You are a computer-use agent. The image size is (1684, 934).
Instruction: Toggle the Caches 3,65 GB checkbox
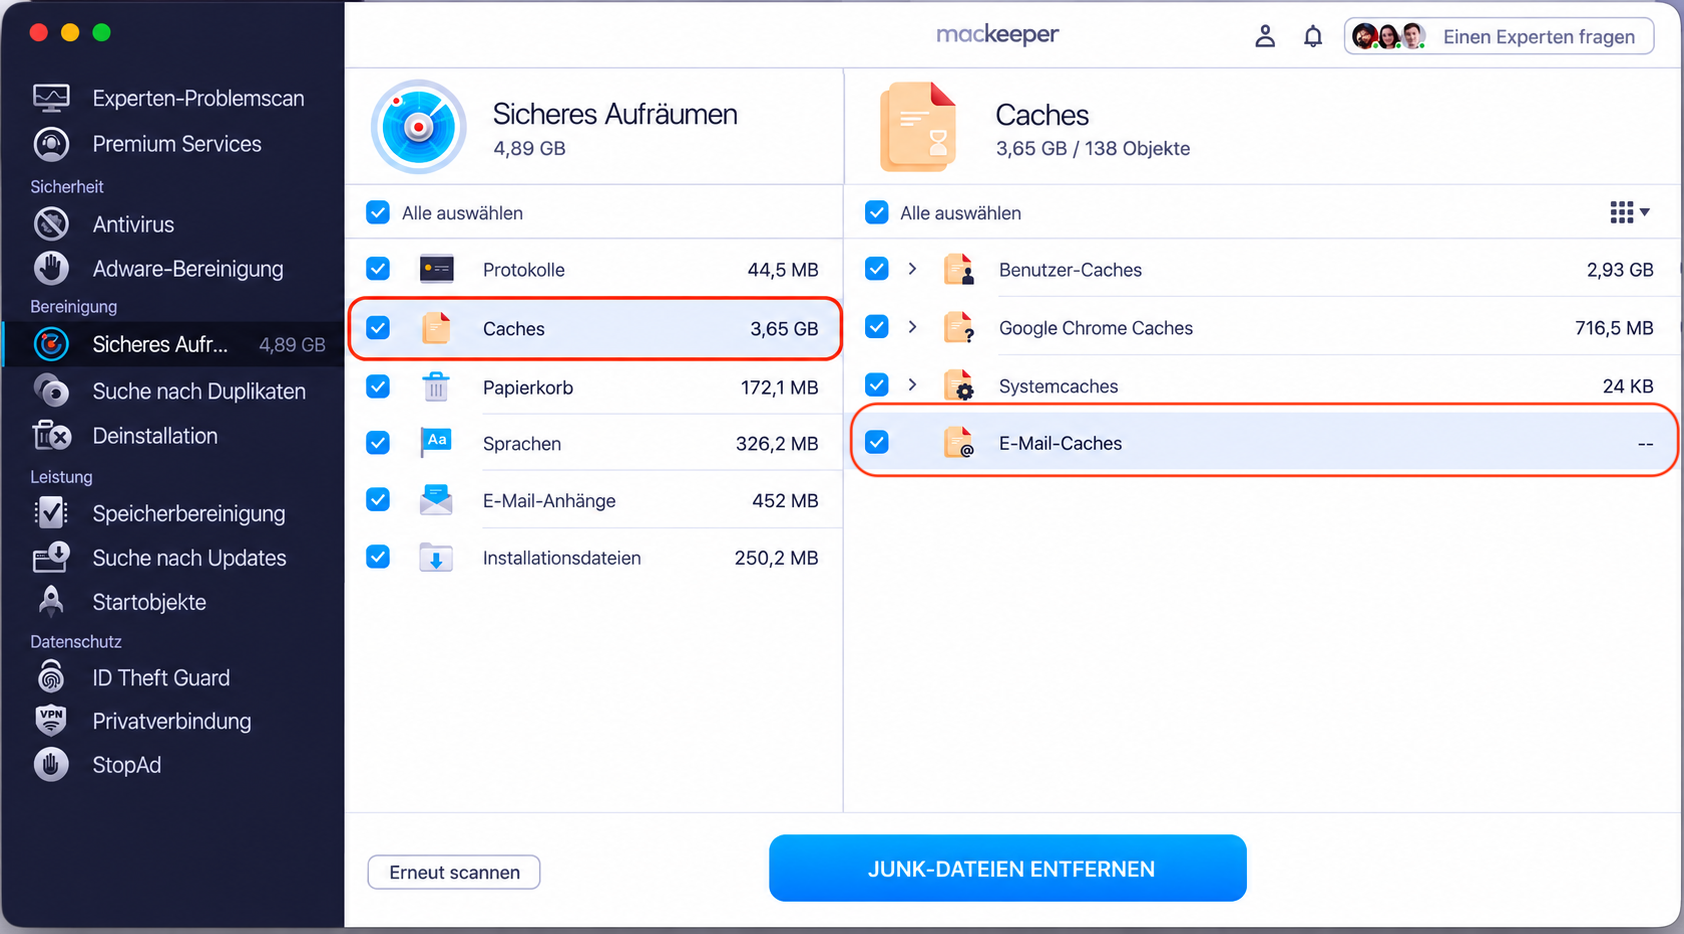tap(378, 327)
